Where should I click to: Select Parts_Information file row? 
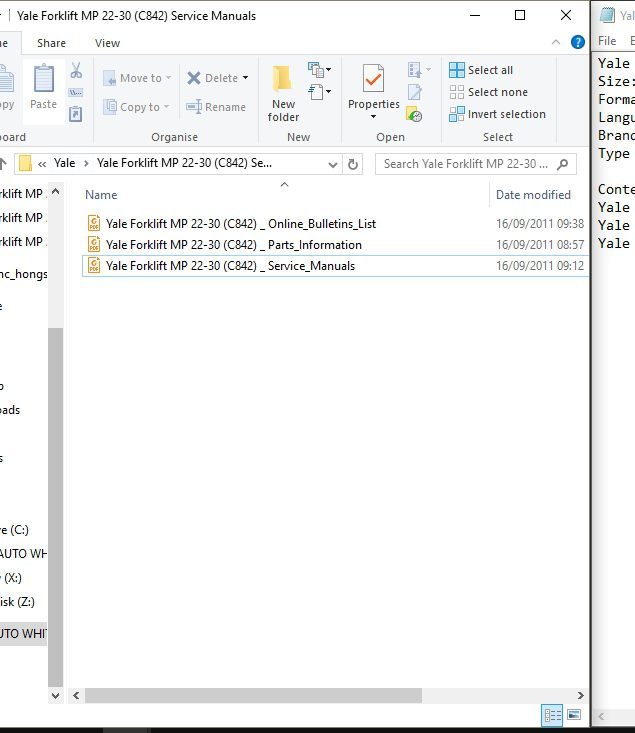pyautogui.click(x=335, y=244)
